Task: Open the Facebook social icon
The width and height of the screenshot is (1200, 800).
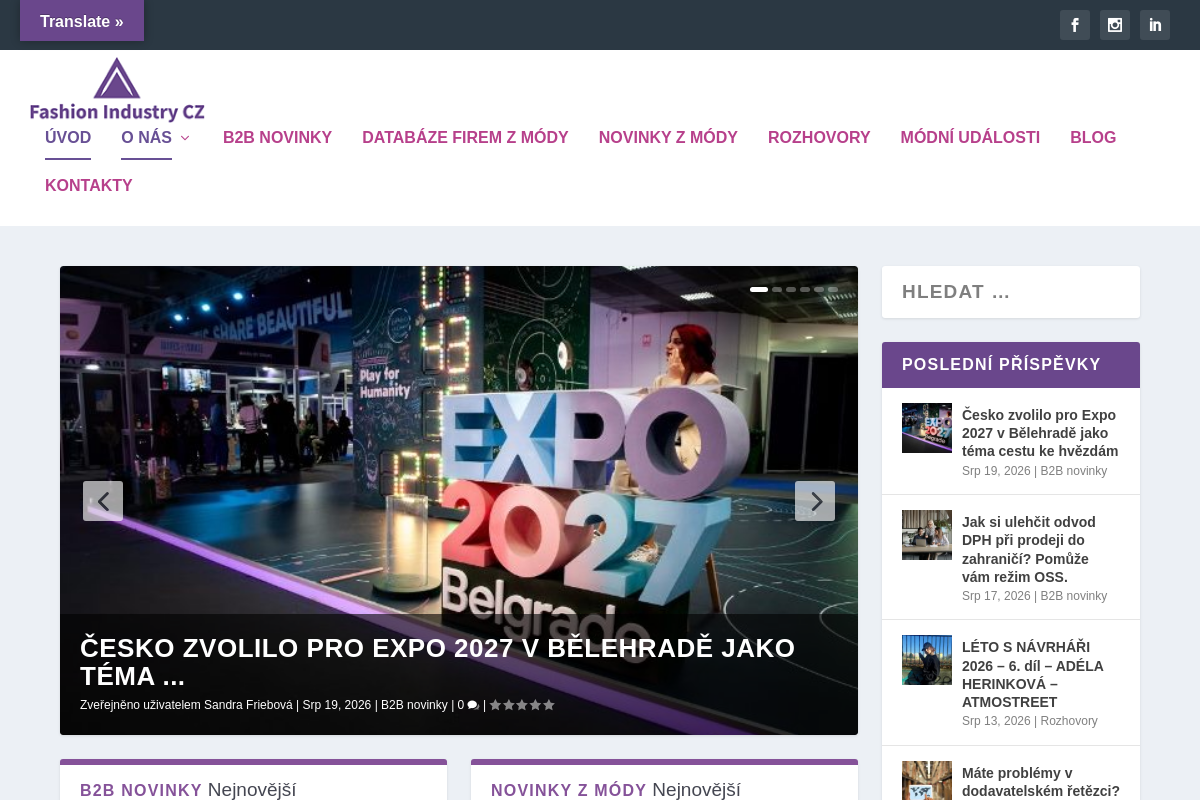Action: click(1075, 25)
